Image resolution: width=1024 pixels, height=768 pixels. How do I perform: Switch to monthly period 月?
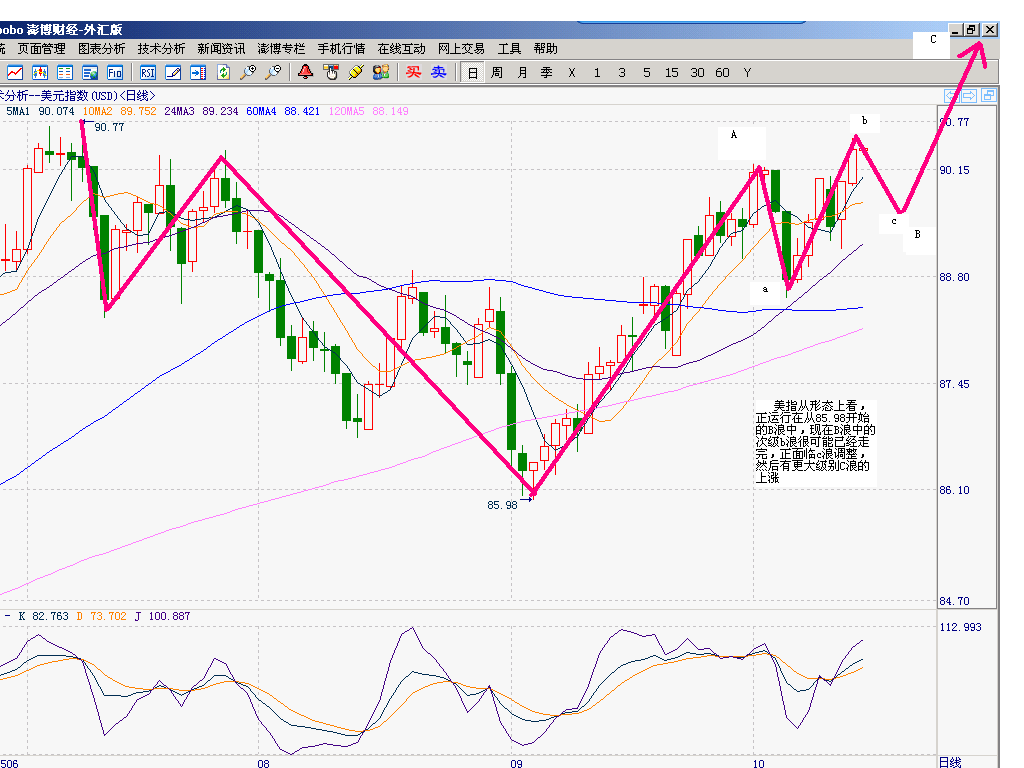click(522, 72)
